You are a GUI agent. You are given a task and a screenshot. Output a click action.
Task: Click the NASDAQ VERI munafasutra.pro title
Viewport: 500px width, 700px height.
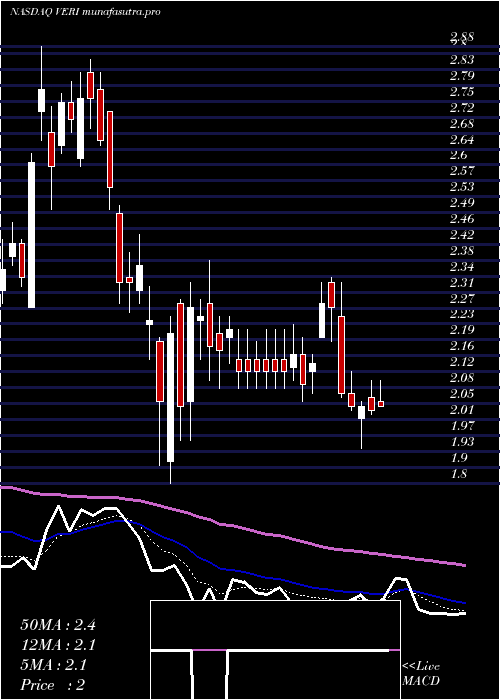click(85, 12)
